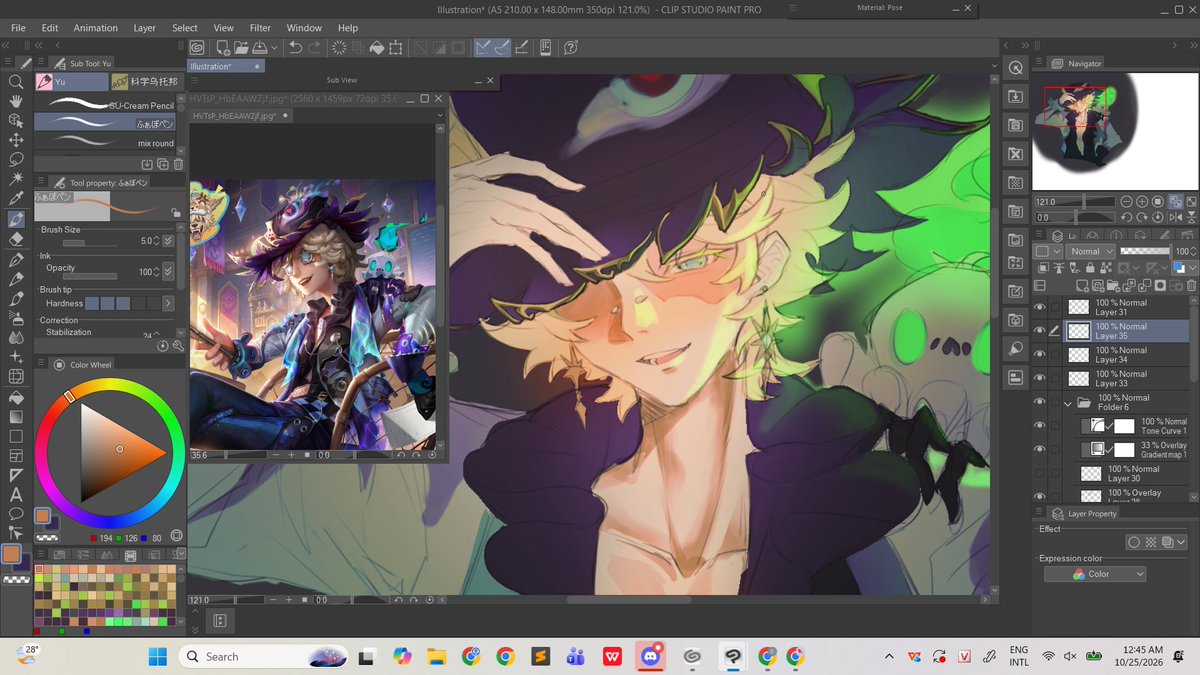Click the Brush Size slider
This screenshot has width=1200, height=675.
point(89,242)
